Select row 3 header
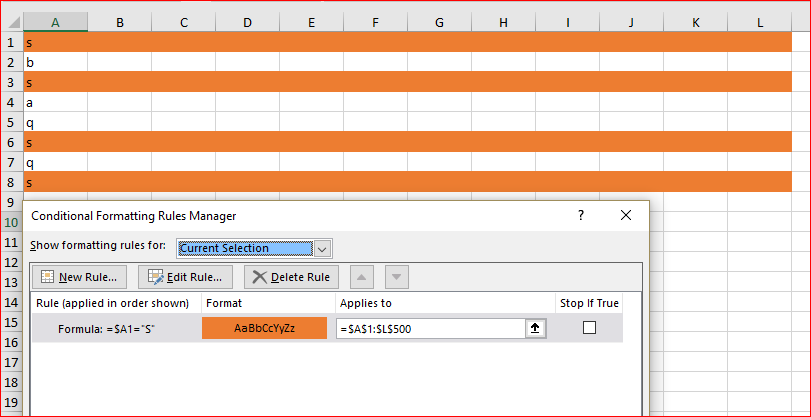811x417 pixels. point(12,82)
